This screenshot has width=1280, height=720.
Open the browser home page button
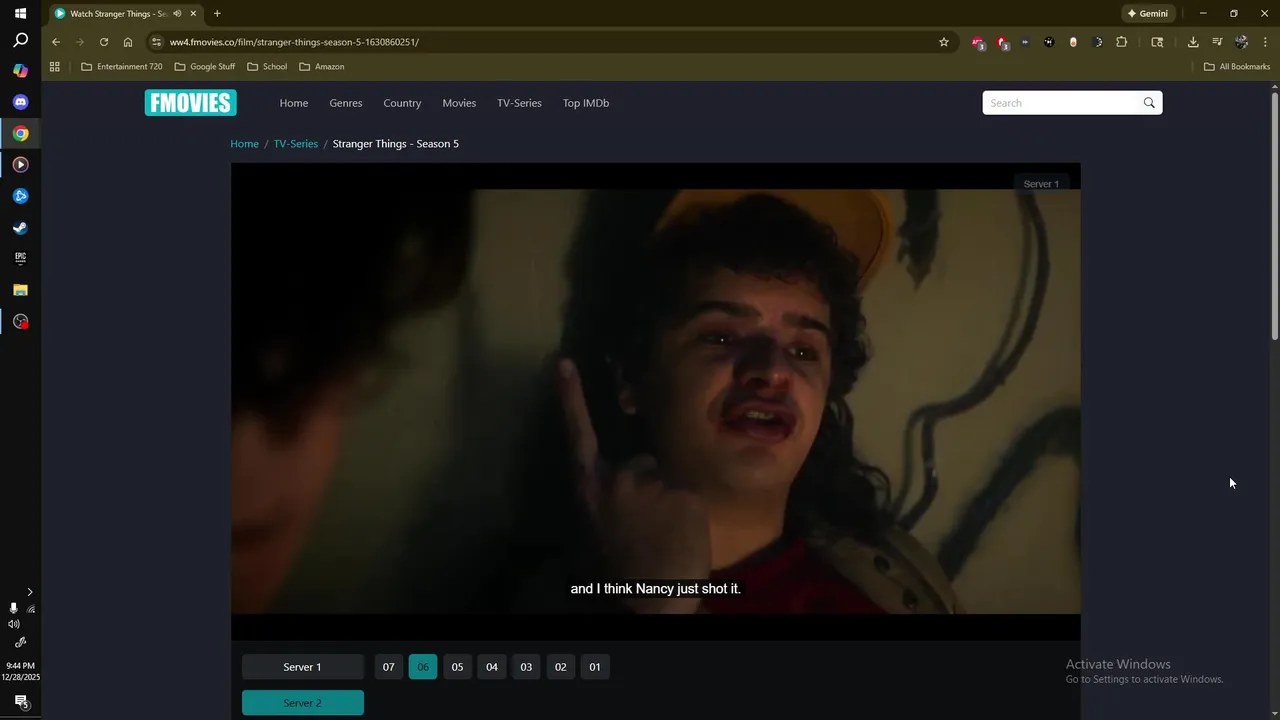[x=128, y=42]
